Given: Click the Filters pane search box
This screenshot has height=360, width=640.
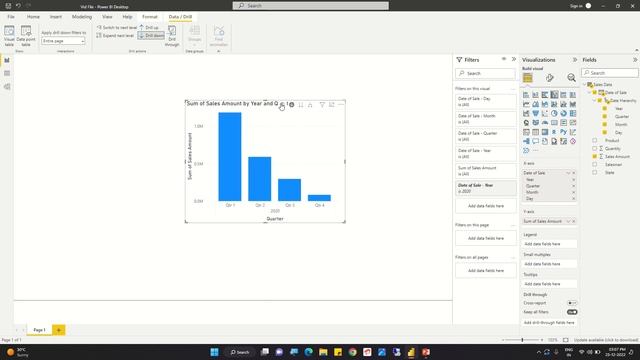Looking at the screenshot, I should coord(485,73).
